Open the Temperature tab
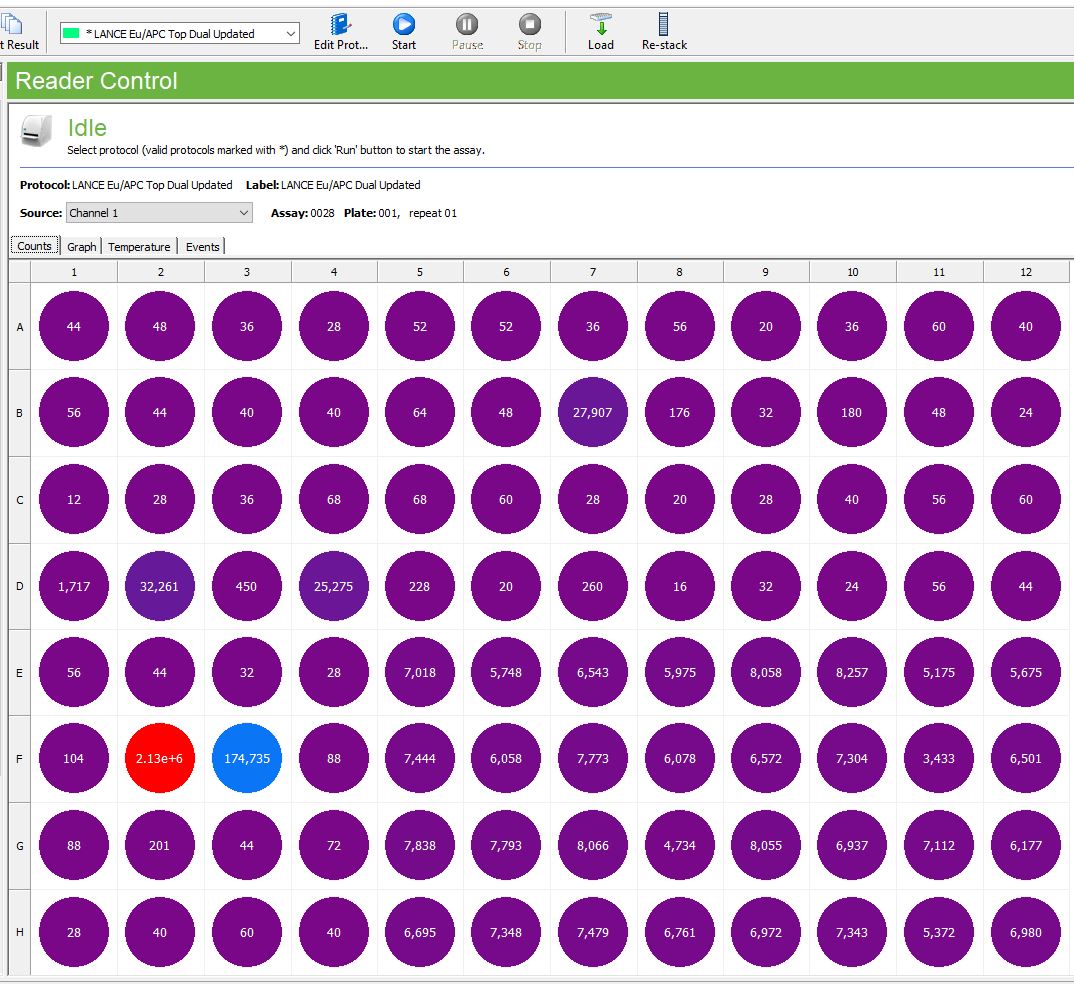Viewport: 1074px width, 984px height. pos(139,247)
